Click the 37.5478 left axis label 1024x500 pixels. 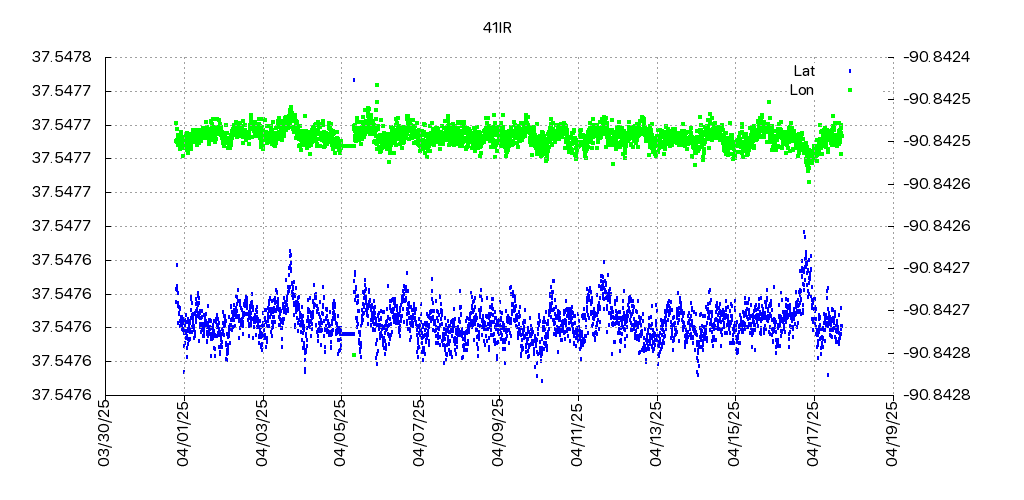pyautogui.click(x=62, y=57)
